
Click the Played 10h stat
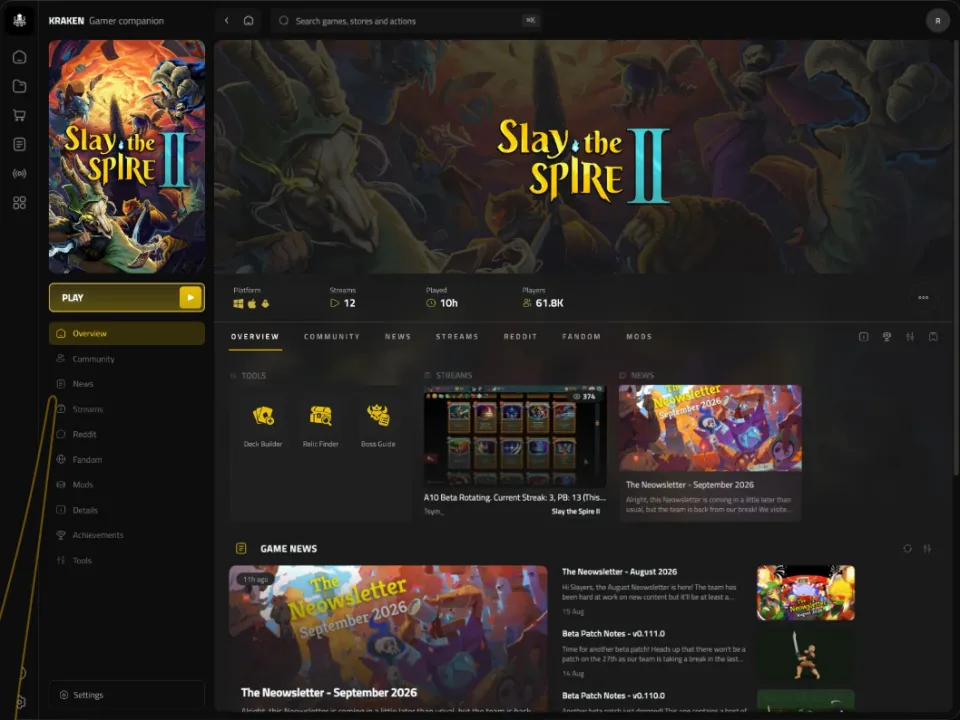click(442, 298)
